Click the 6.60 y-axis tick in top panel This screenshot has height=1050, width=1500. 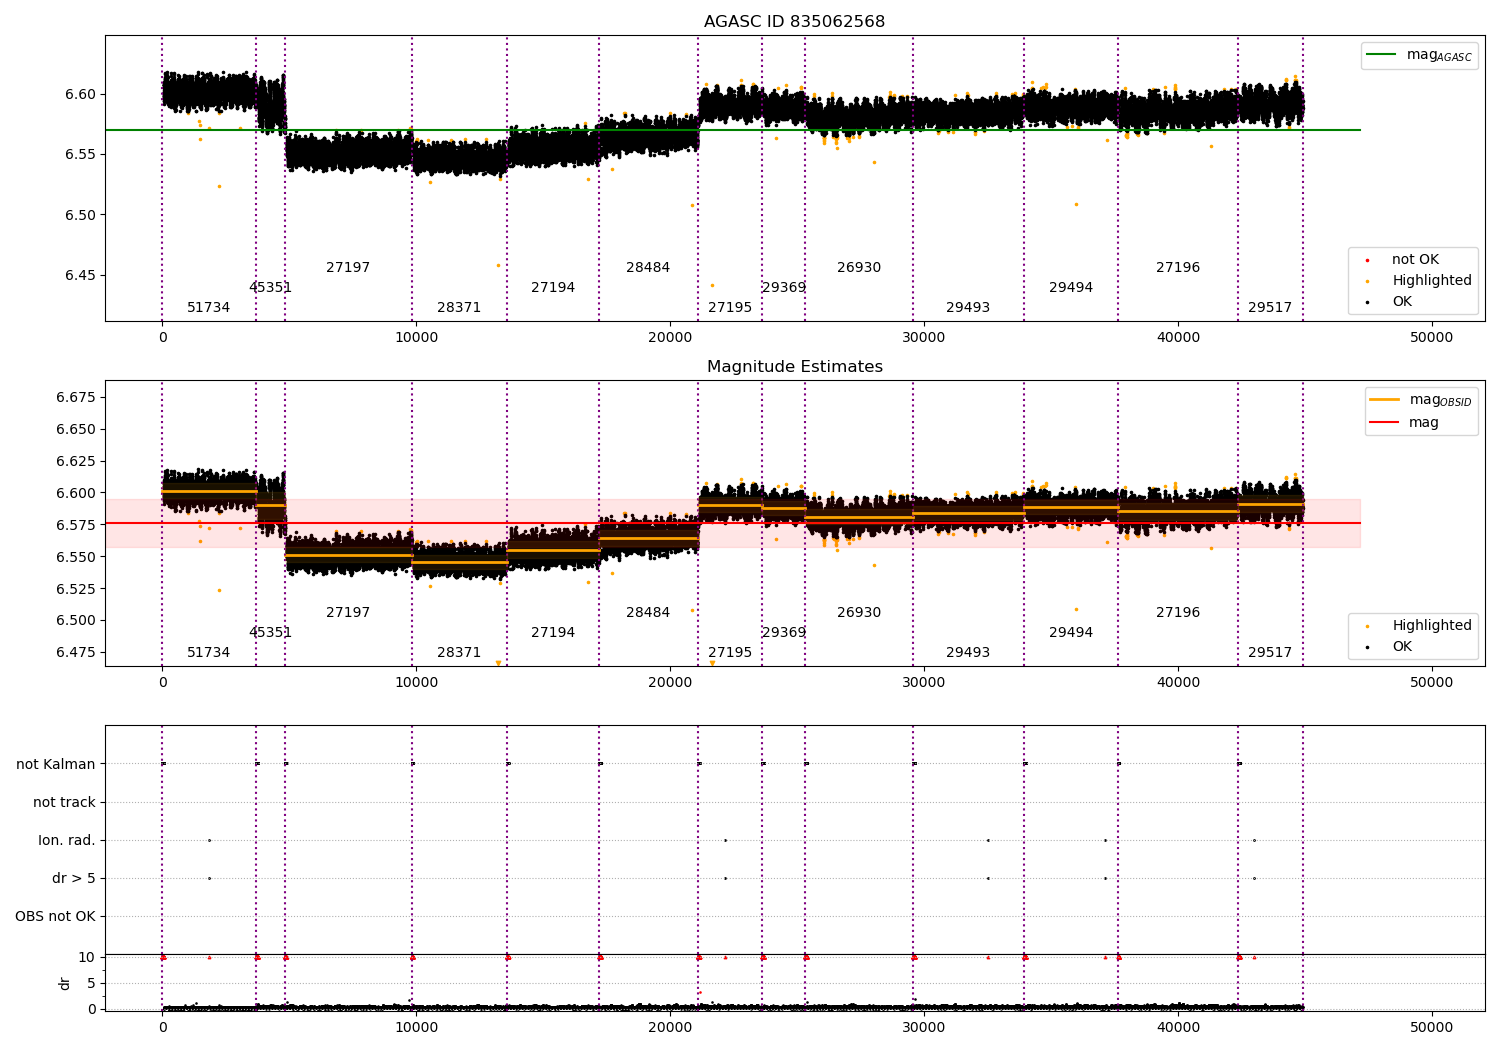pyautogui.click(x=81, y=95)
